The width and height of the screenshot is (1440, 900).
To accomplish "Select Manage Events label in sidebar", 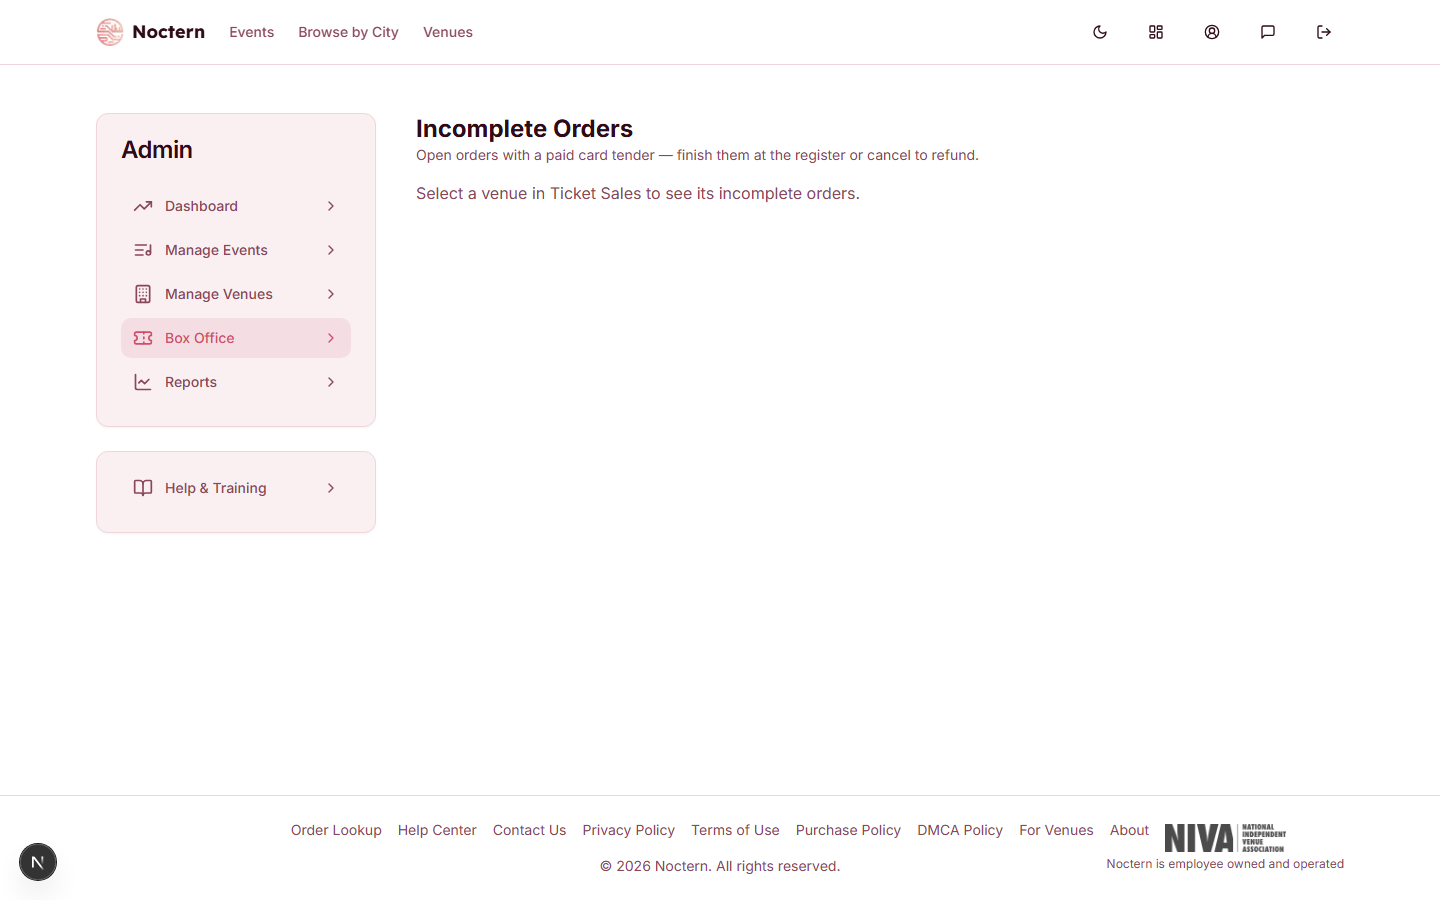I will click(x=216, y=250).
